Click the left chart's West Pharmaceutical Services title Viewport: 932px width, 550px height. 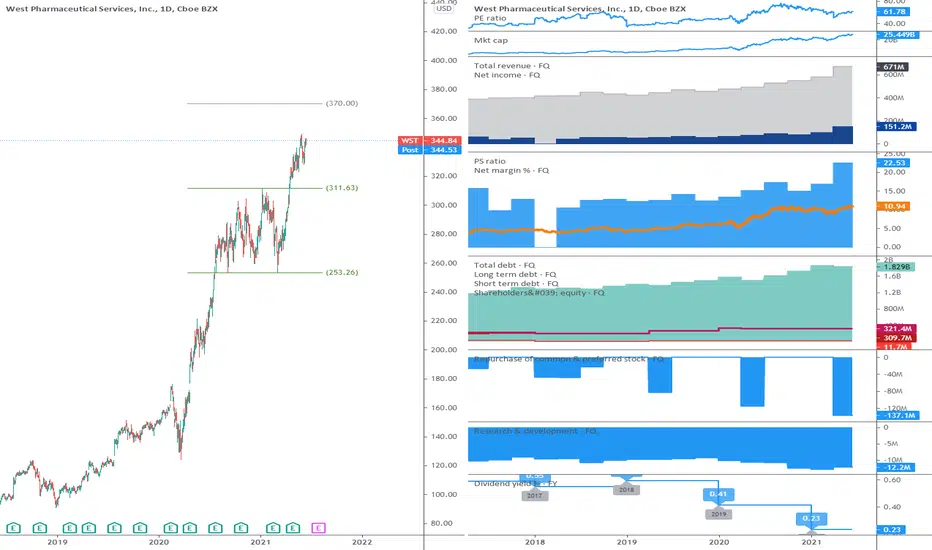click(x=112, y=9)
